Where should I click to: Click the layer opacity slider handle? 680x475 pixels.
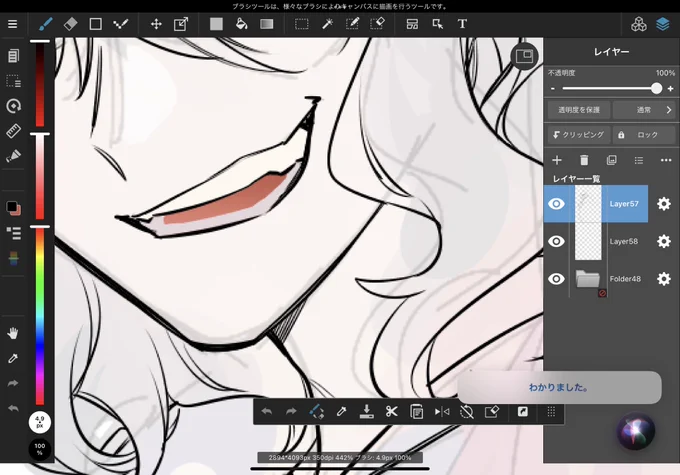[657, 88]
